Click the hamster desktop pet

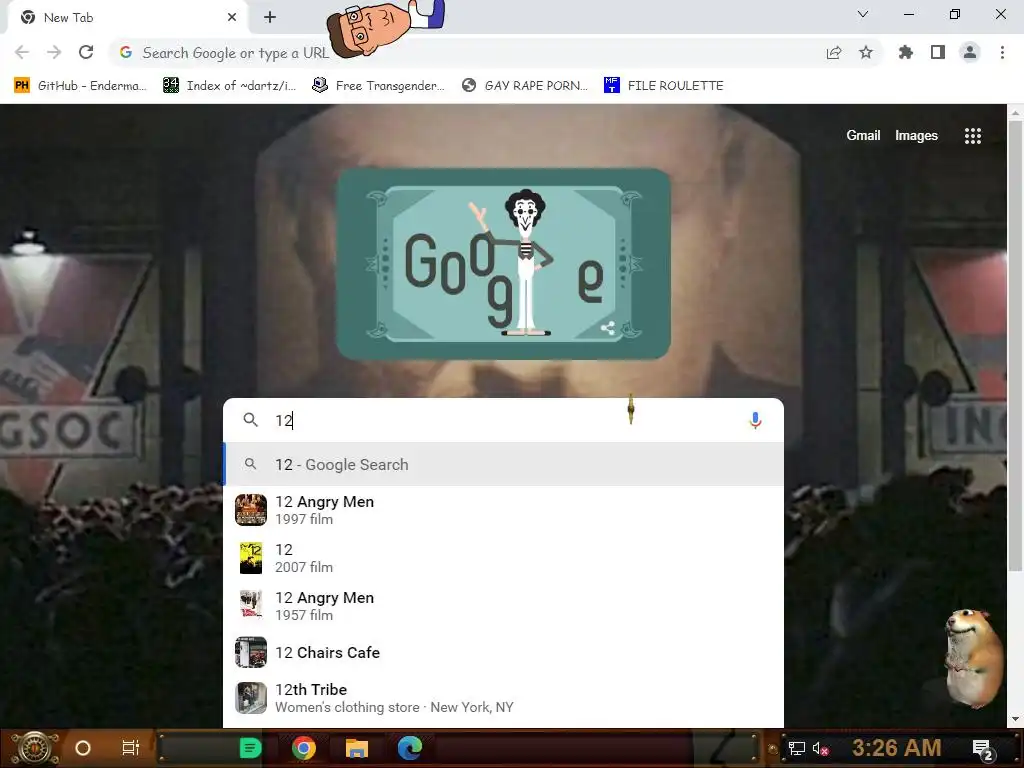(973, 658)
